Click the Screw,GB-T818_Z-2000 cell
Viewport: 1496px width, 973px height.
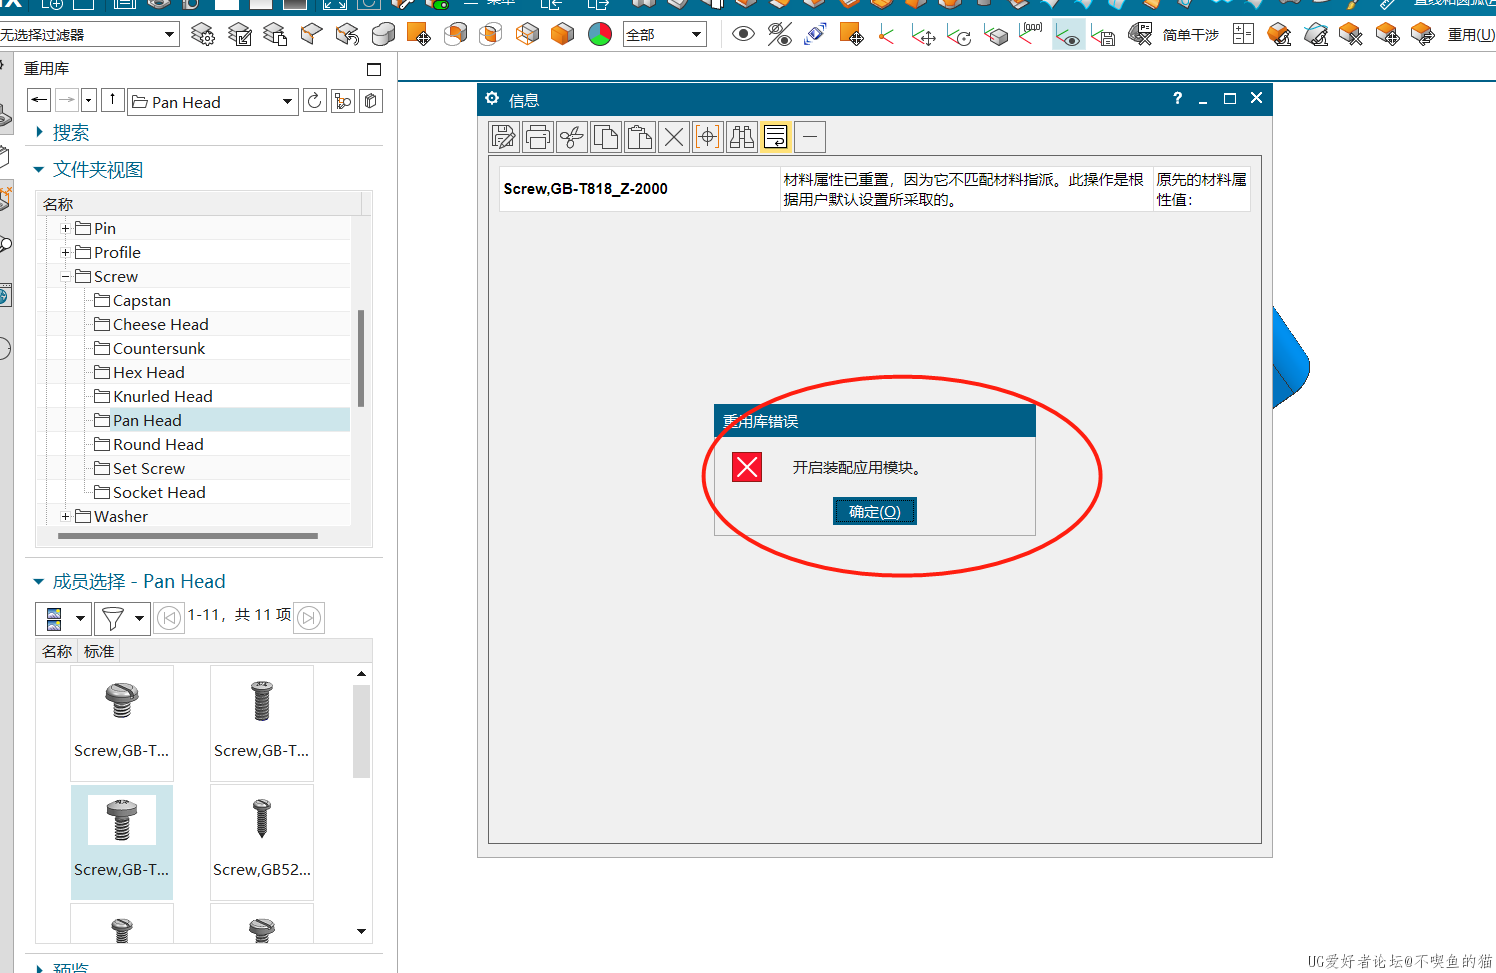640,188
